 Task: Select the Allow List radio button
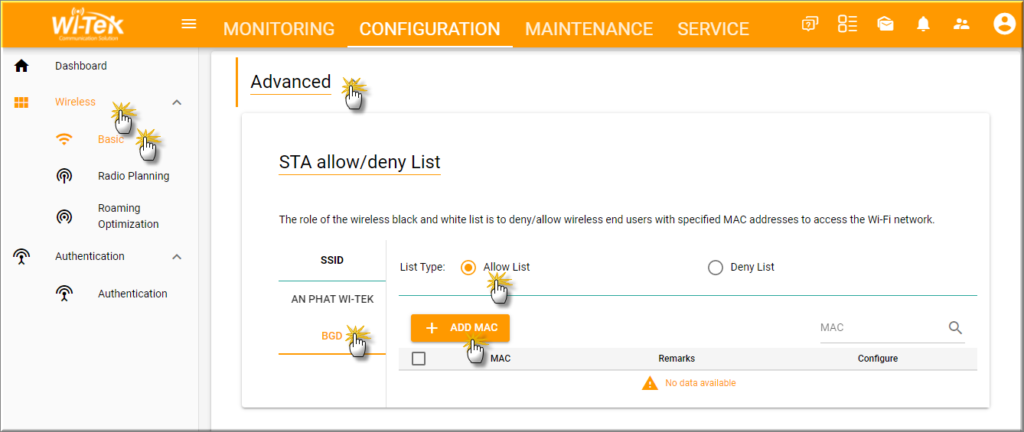(467, 267)
